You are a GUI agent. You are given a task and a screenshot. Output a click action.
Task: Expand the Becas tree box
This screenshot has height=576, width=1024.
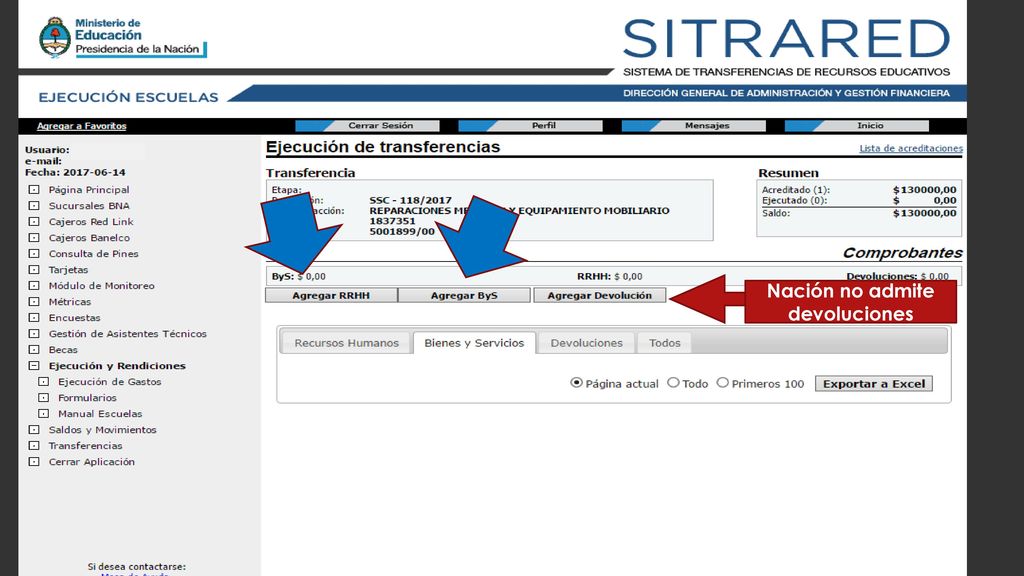tap(34, 349)
